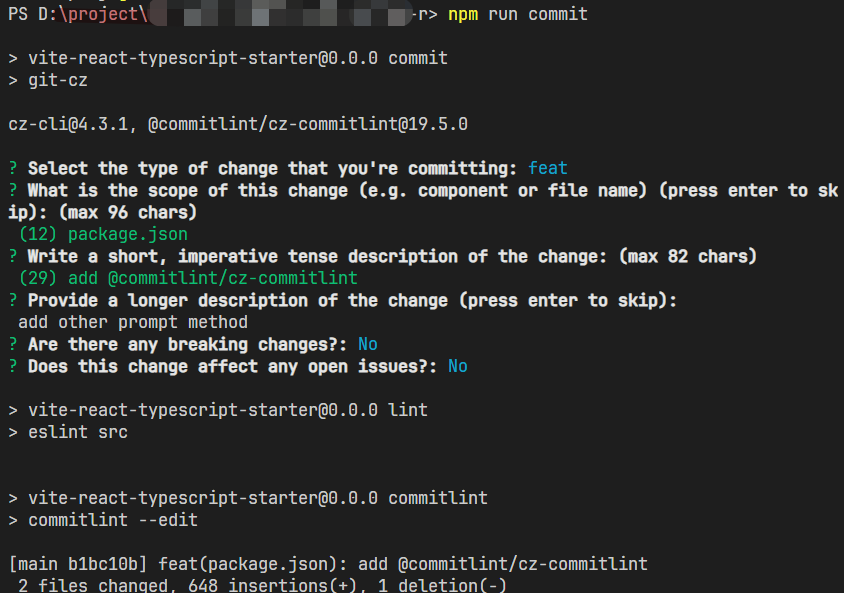Click 'No' answer for breaking changes
The image size is (844, 593).
368,344
